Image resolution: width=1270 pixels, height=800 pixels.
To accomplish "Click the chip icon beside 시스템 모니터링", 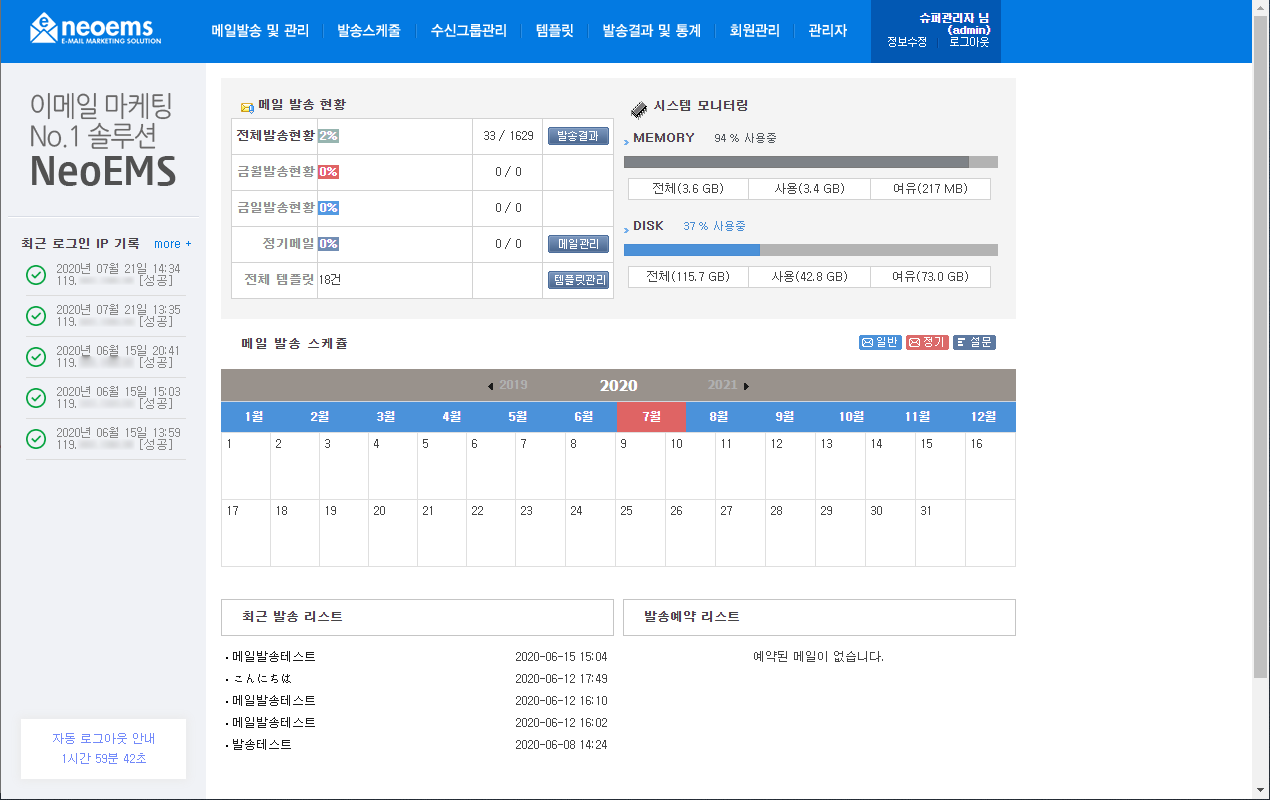I will click(638, 108).
